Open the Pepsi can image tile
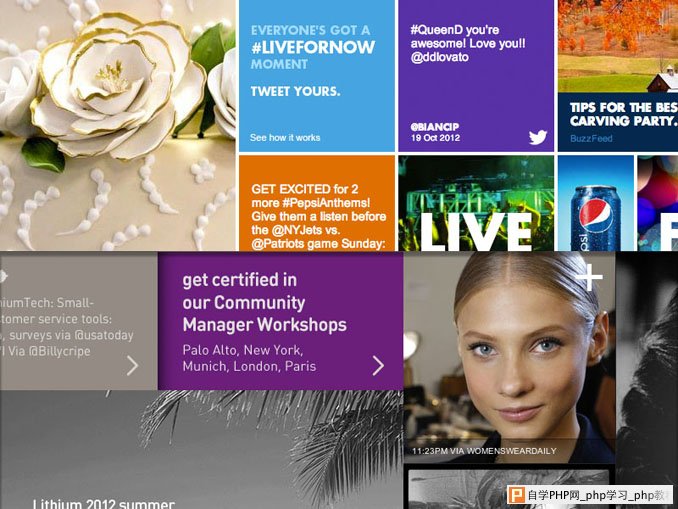This screenshot has width=678, height=509. tap(595, 203)
